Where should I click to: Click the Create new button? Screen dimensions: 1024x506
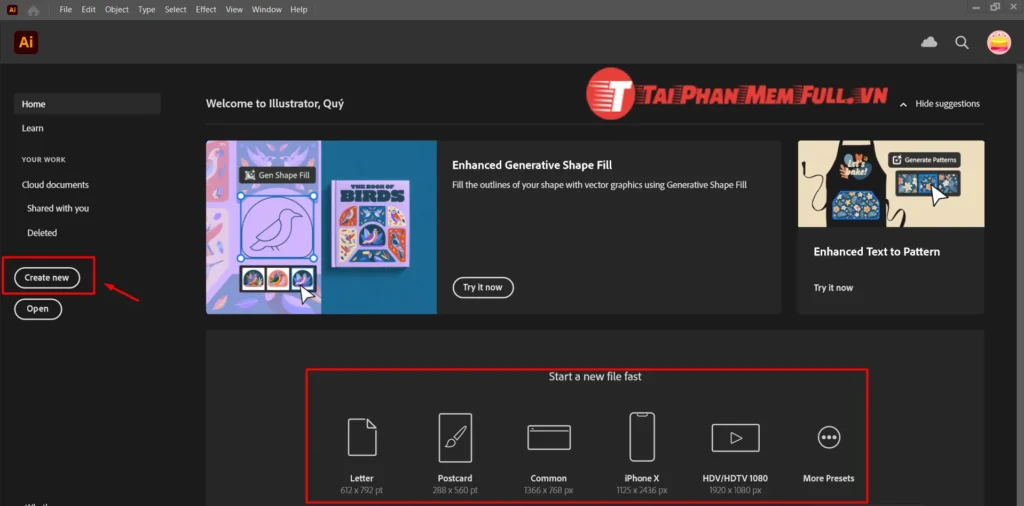[x=47, y=277]
